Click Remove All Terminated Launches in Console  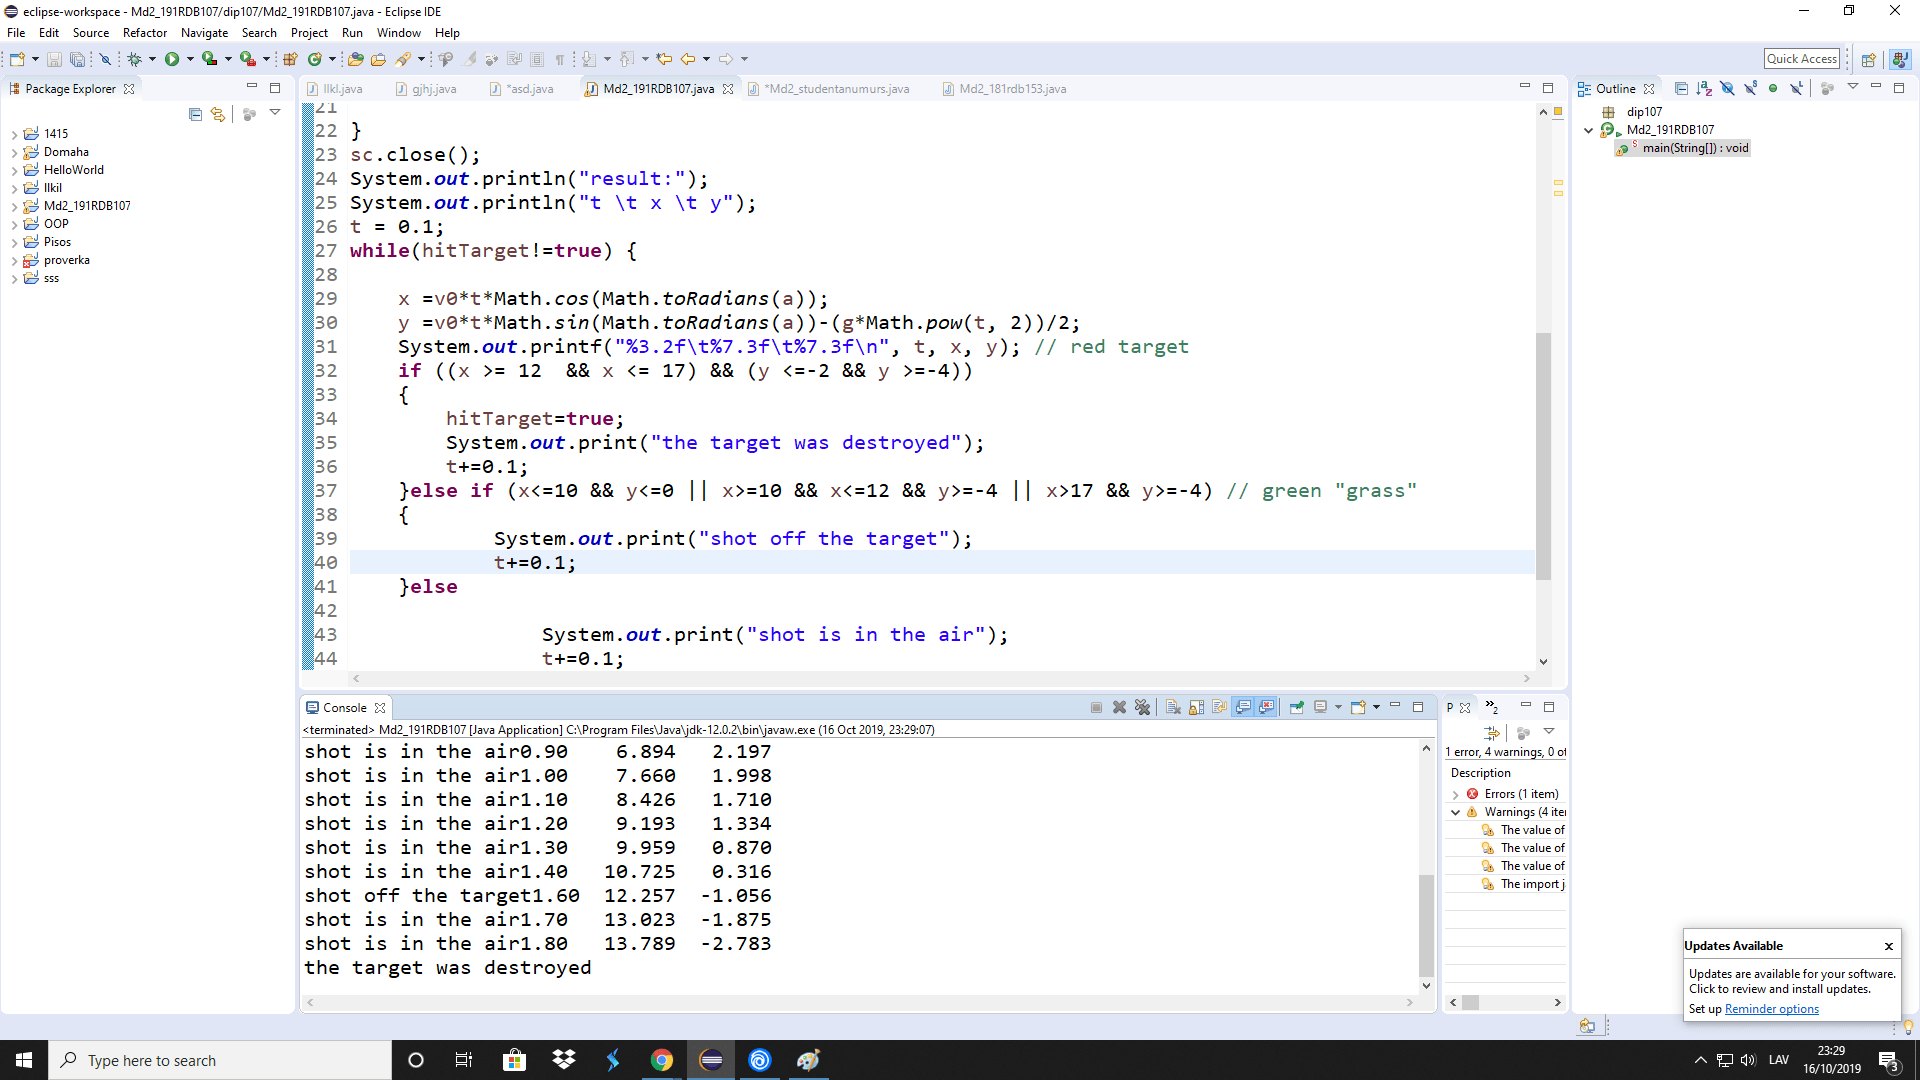1143,707
